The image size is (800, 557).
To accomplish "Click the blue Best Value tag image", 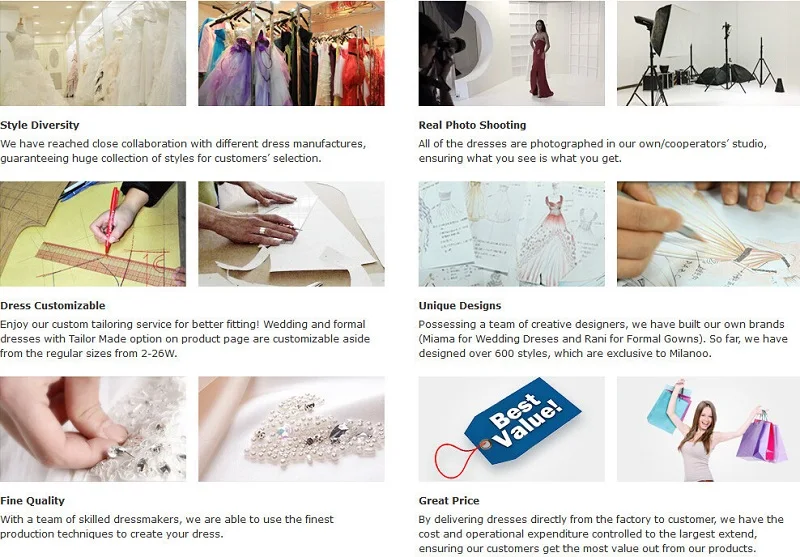I will coord(512,429).
